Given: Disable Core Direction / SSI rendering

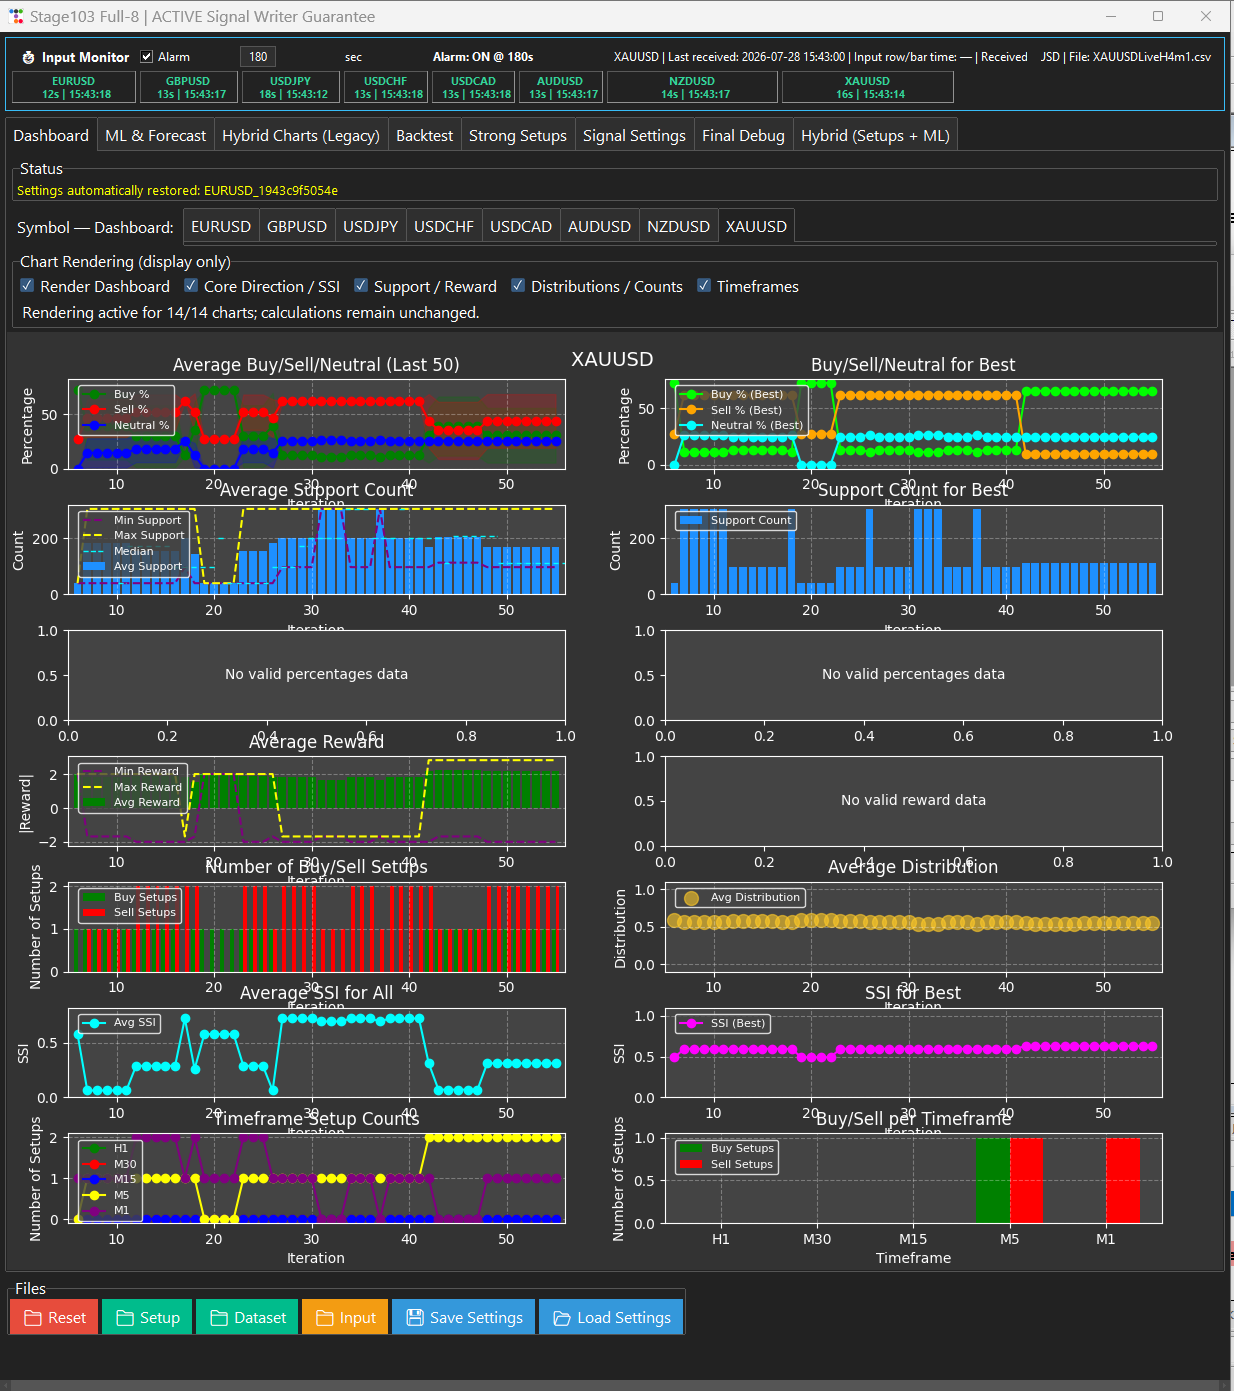Looking at the screenshot, I should pyautogui.click(x=191, y=285).
